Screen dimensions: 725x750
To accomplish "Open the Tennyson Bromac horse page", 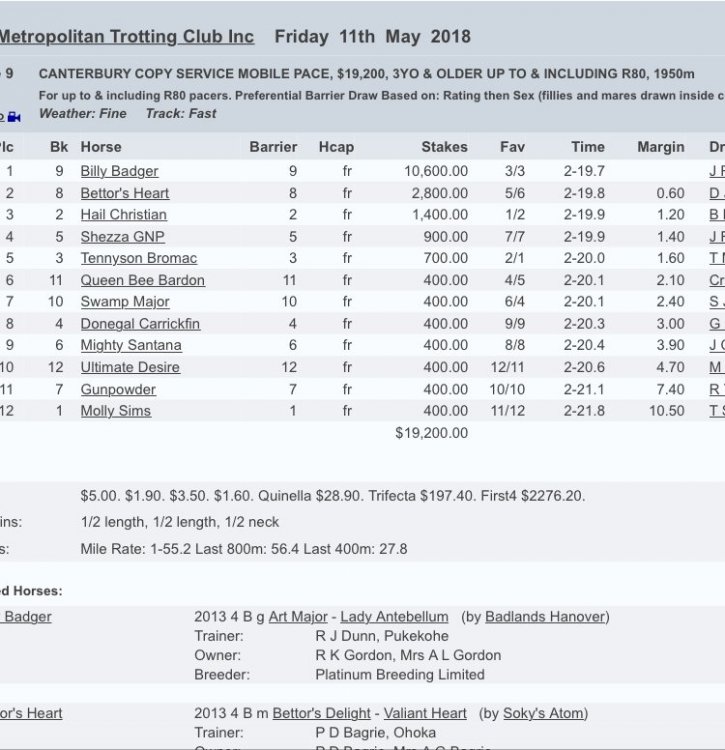I will point(138,258).
